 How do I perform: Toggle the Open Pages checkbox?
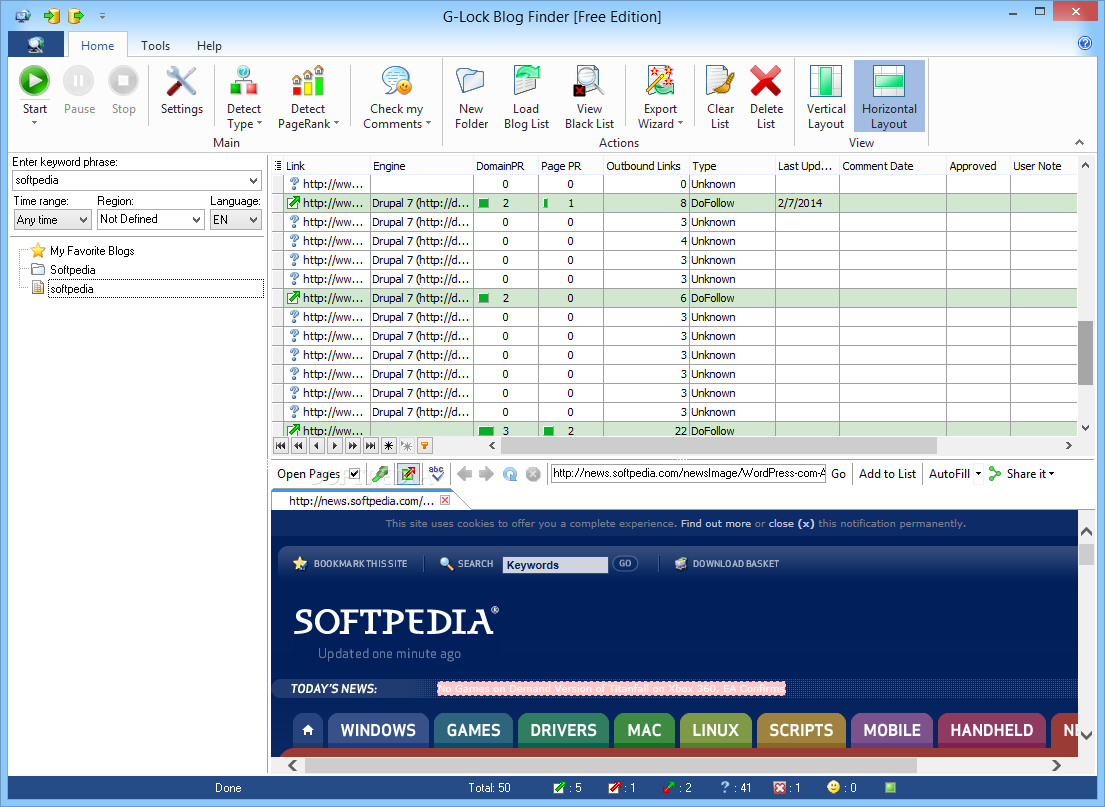tap(354, 474)
